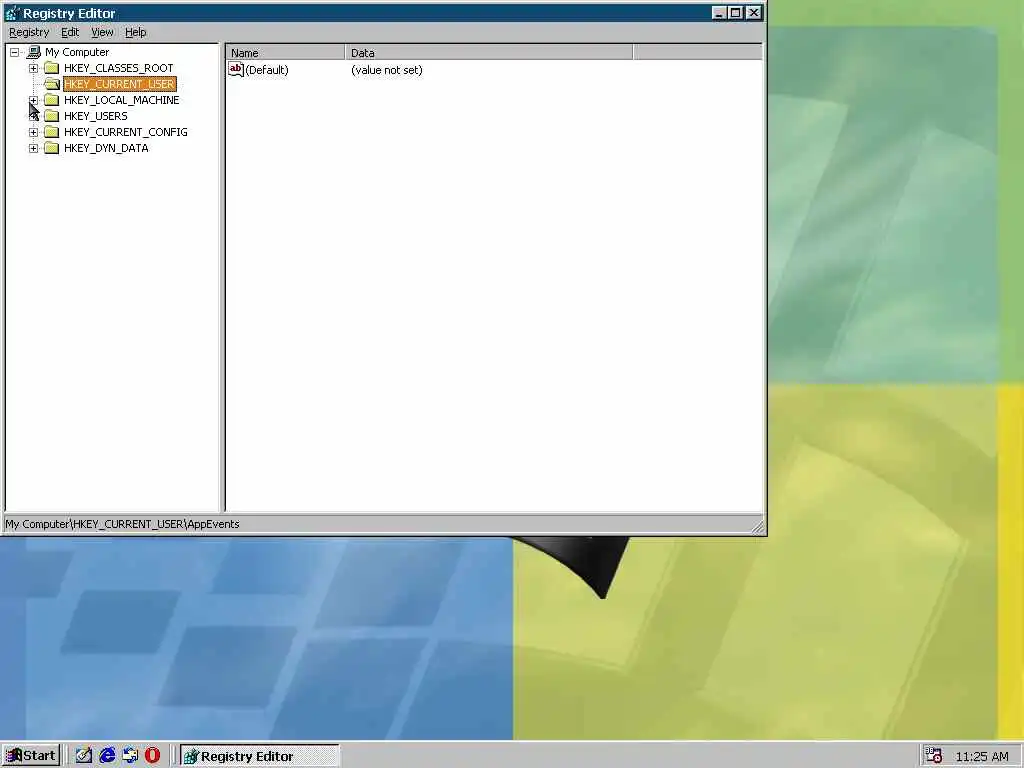1024x768 pixels.
Task: Click quick launch icon between Internet Explorer and Opera
Action: [x=130, y=756]
